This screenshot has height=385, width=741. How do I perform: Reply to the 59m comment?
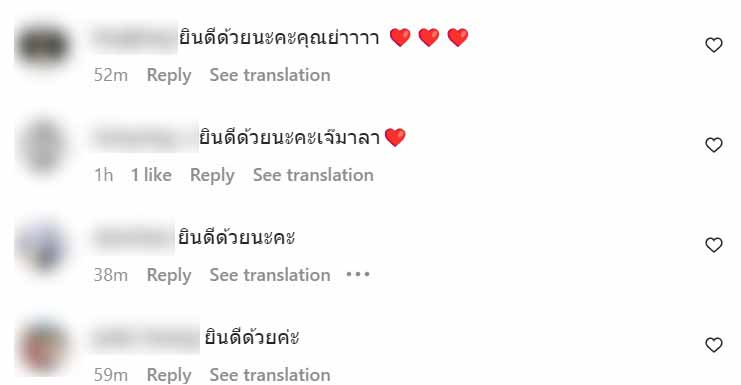coord(169,375)
